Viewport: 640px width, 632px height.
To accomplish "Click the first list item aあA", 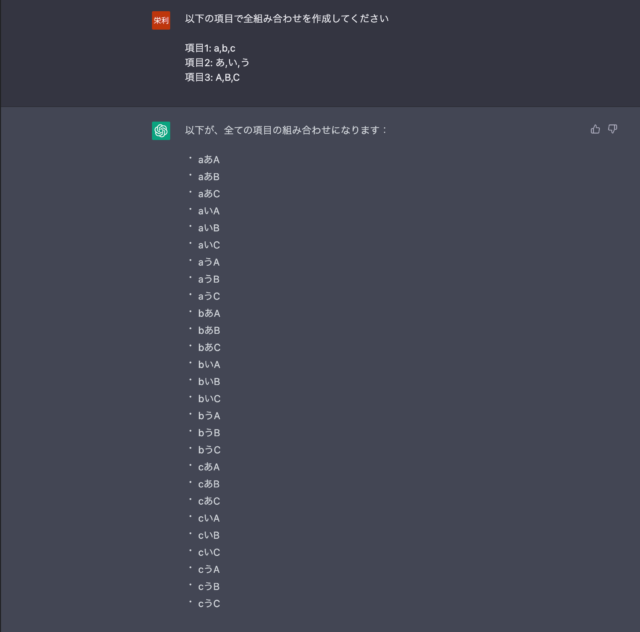I will (x=208, y=159).
